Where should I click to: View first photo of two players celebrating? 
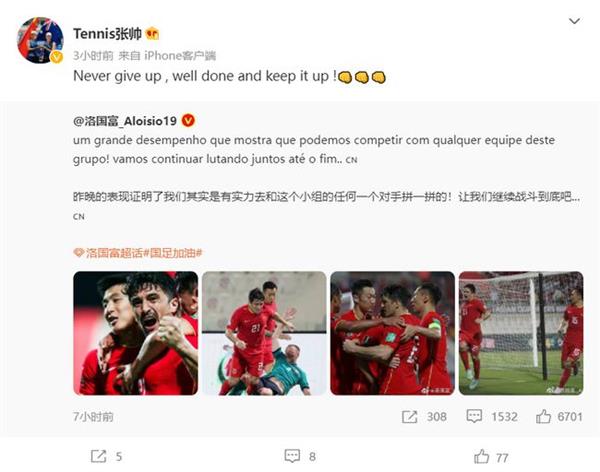point(135,333)
